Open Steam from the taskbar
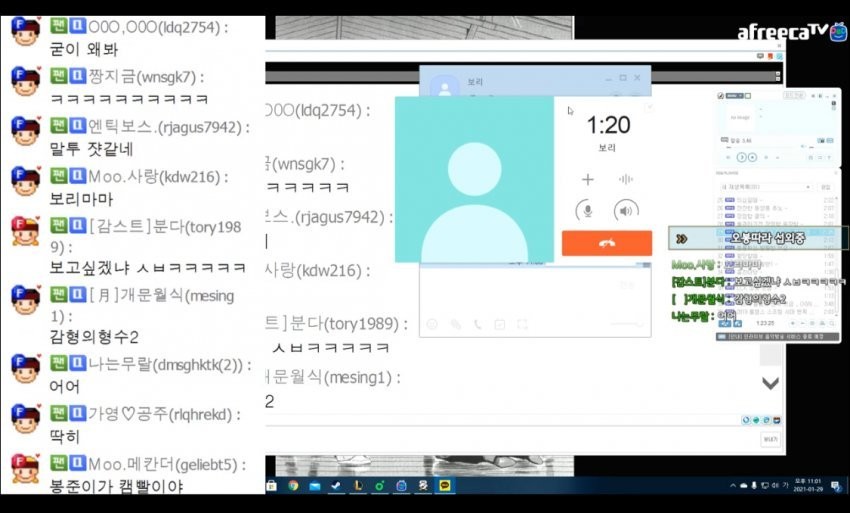The width and height of the screenshot is (850, 513). coord(336,485)
